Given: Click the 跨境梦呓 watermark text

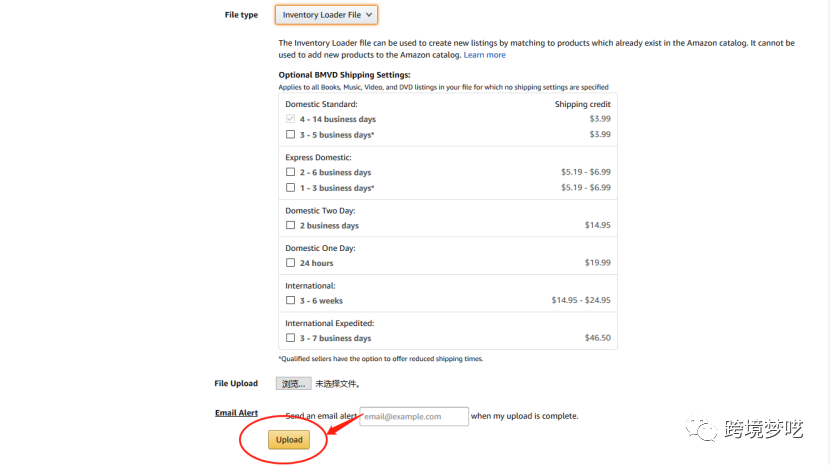Looking at the screenshot, I should point(764,429).
